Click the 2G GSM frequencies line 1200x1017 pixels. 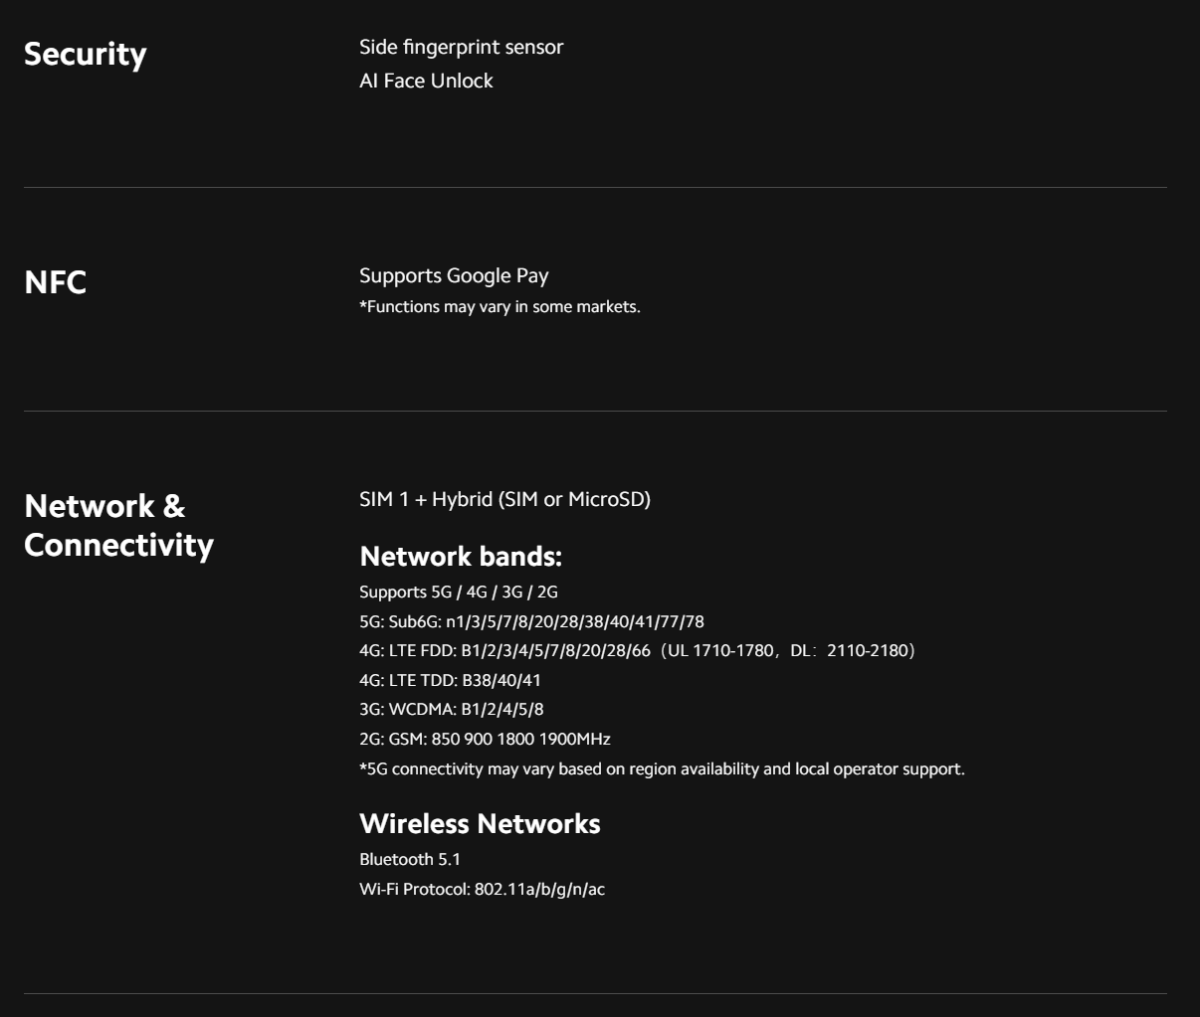485,739
